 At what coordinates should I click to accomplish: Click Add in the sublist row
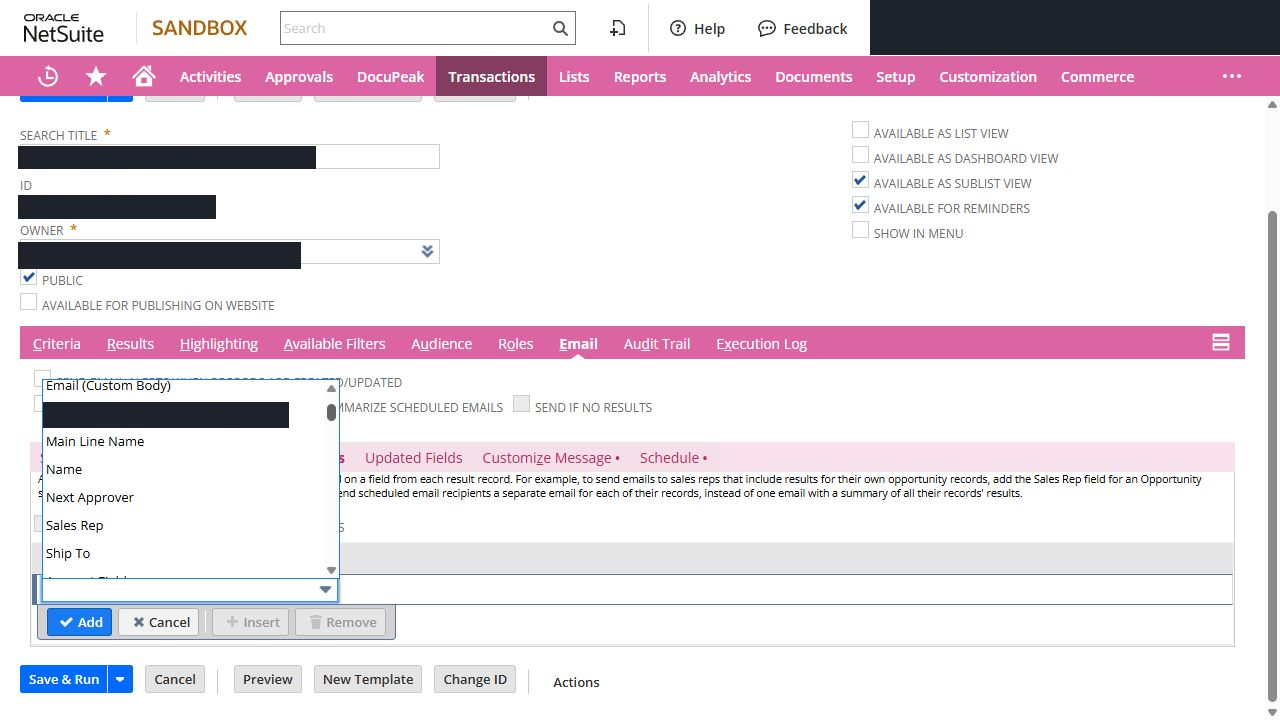click(x=80, y=622)
